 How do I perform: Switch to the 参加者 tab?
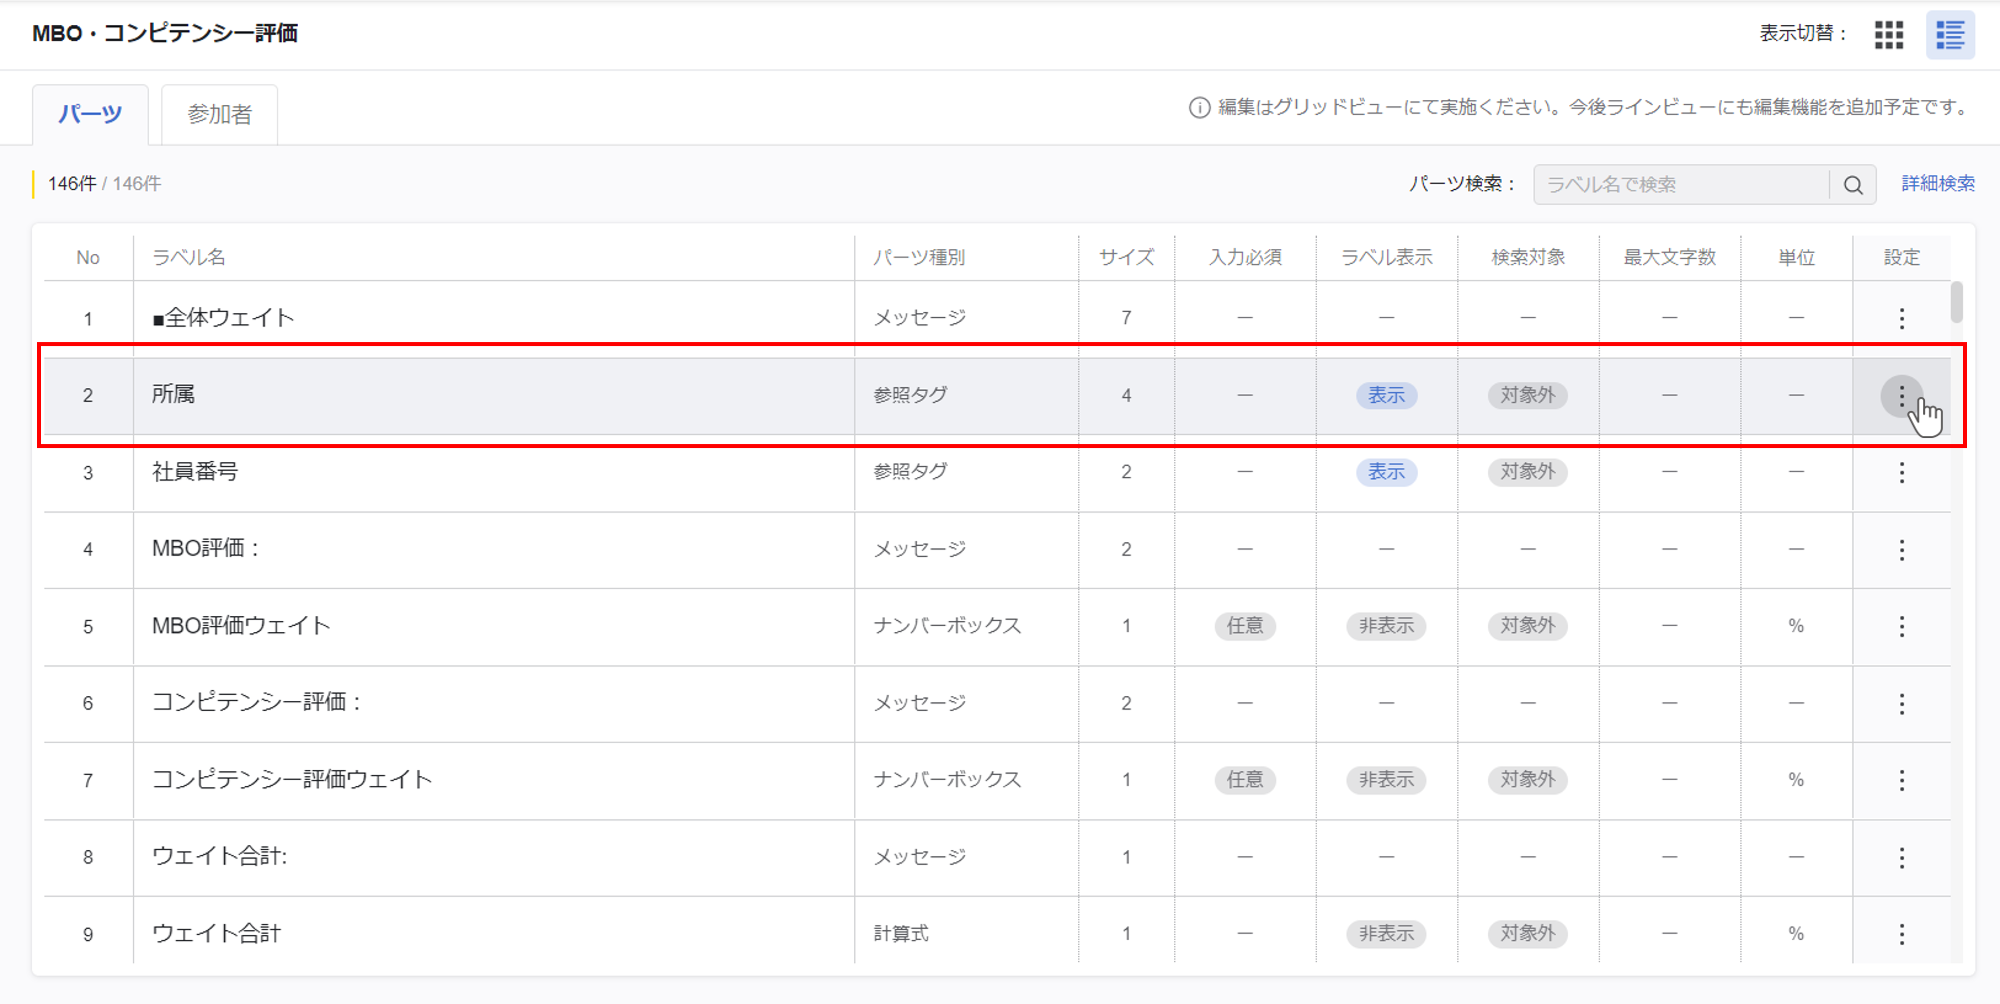[219, 115]
